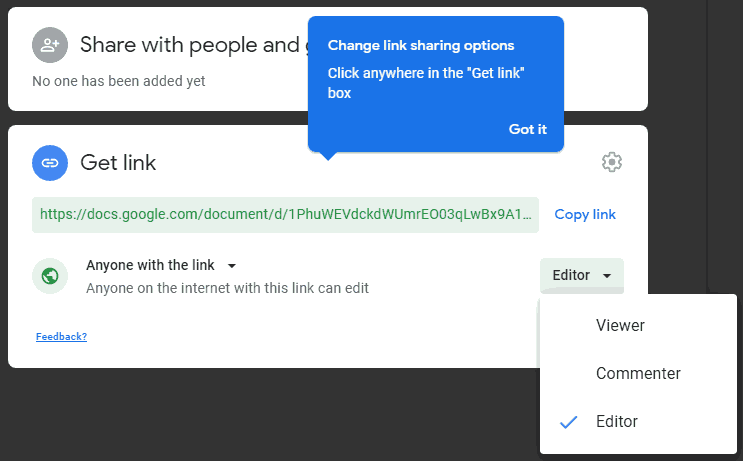The image size is (743, 461).
Task: Click the blue chain-link icon beside Get link
Action: click(49, 163)
